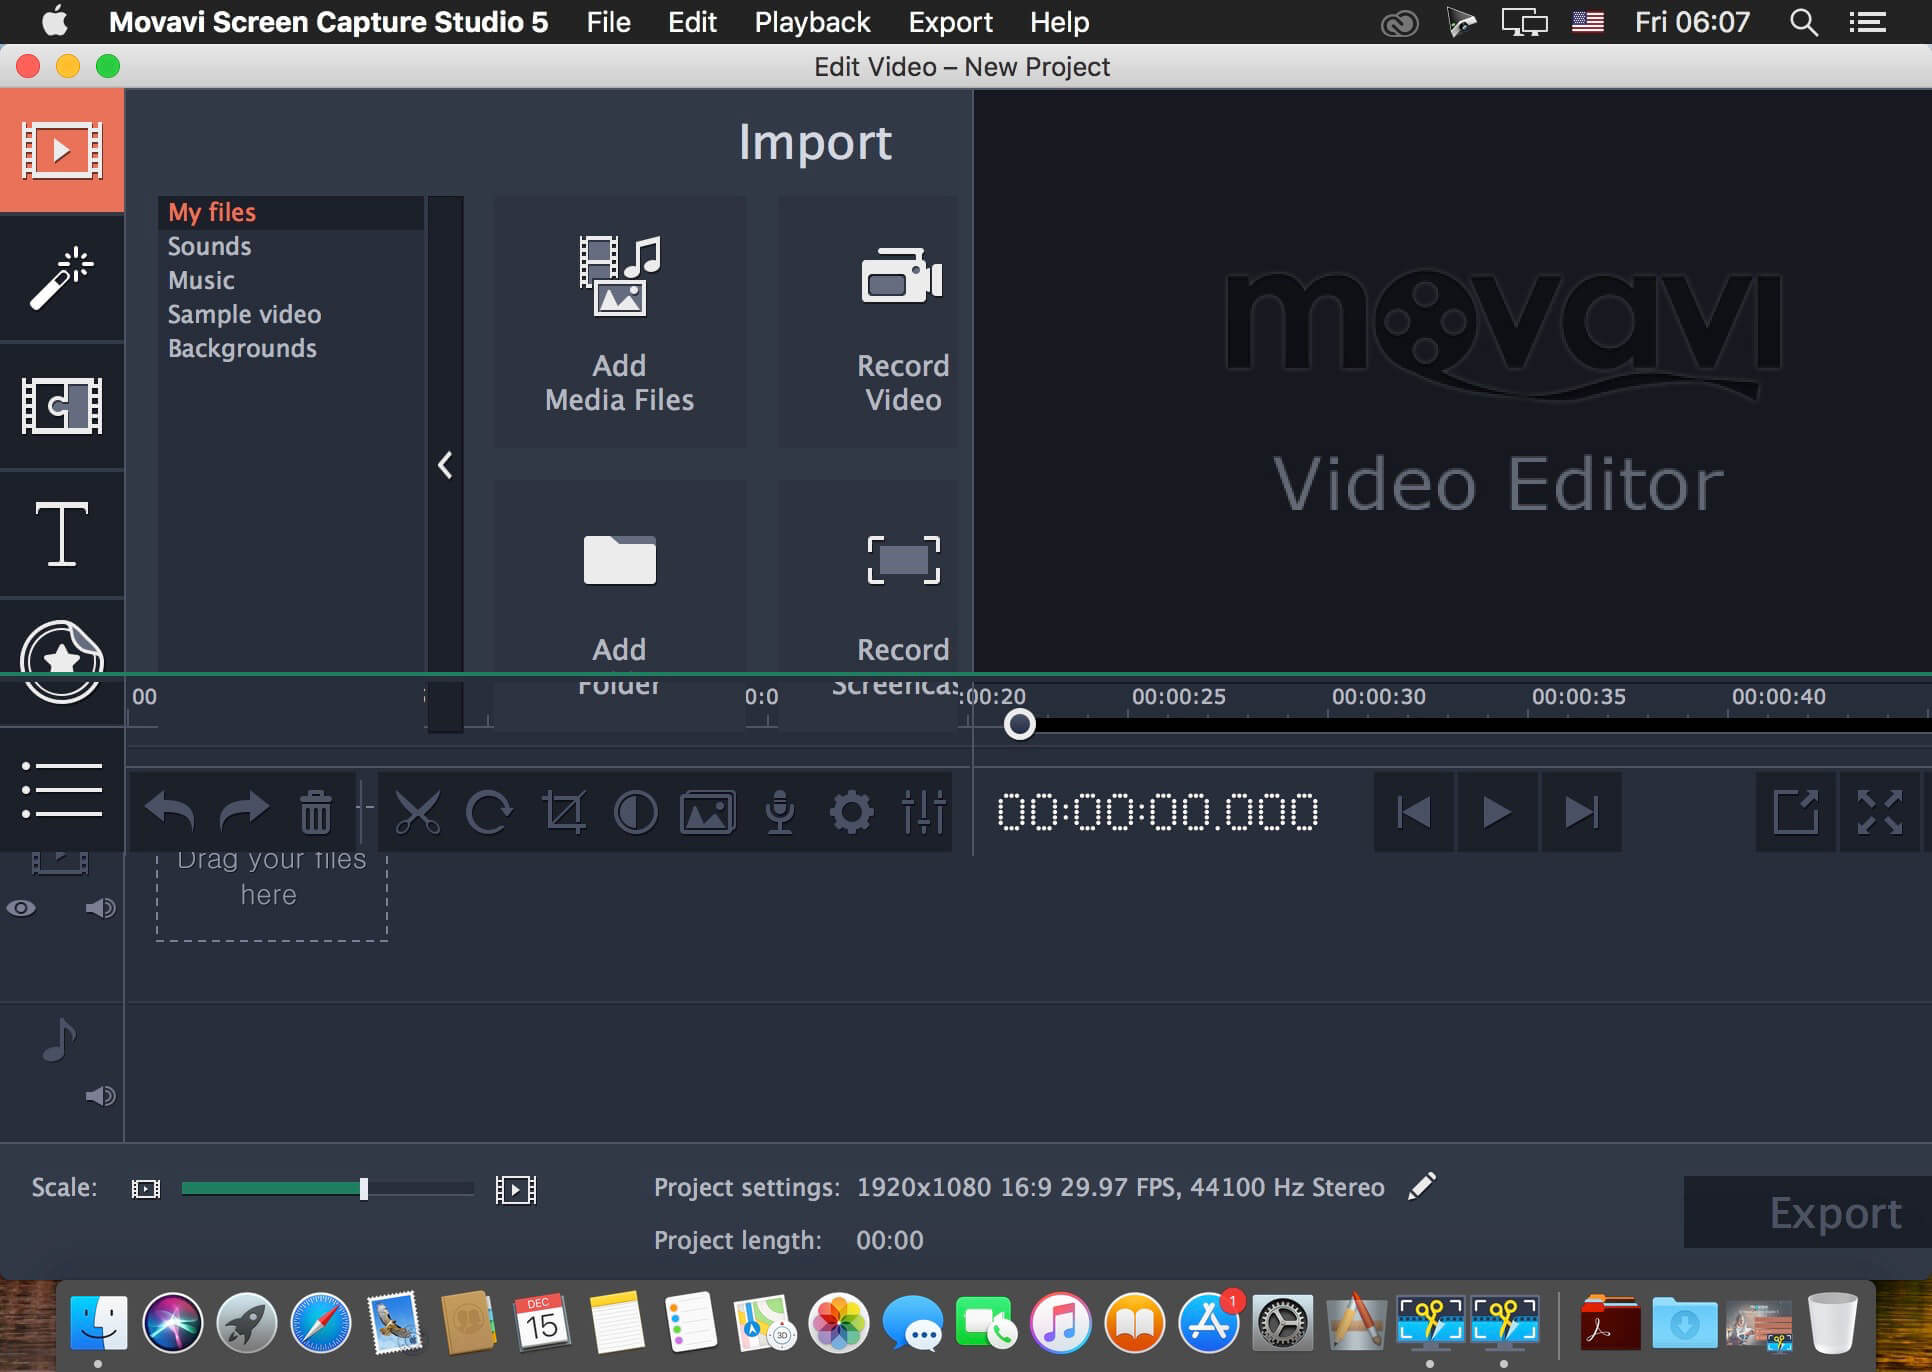Open audio equalizer sliders icon
Screen dimensions: 1932x1372
pos(924,812)
